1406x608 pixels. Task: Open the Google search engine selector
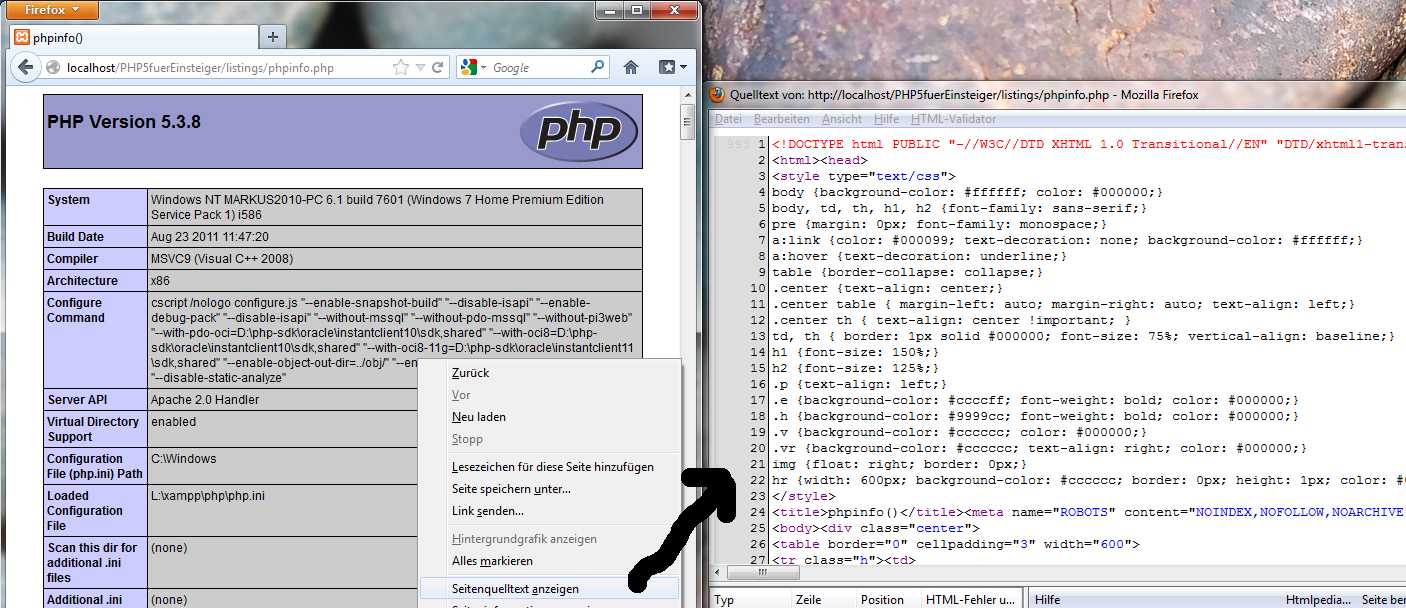(473, 68)
